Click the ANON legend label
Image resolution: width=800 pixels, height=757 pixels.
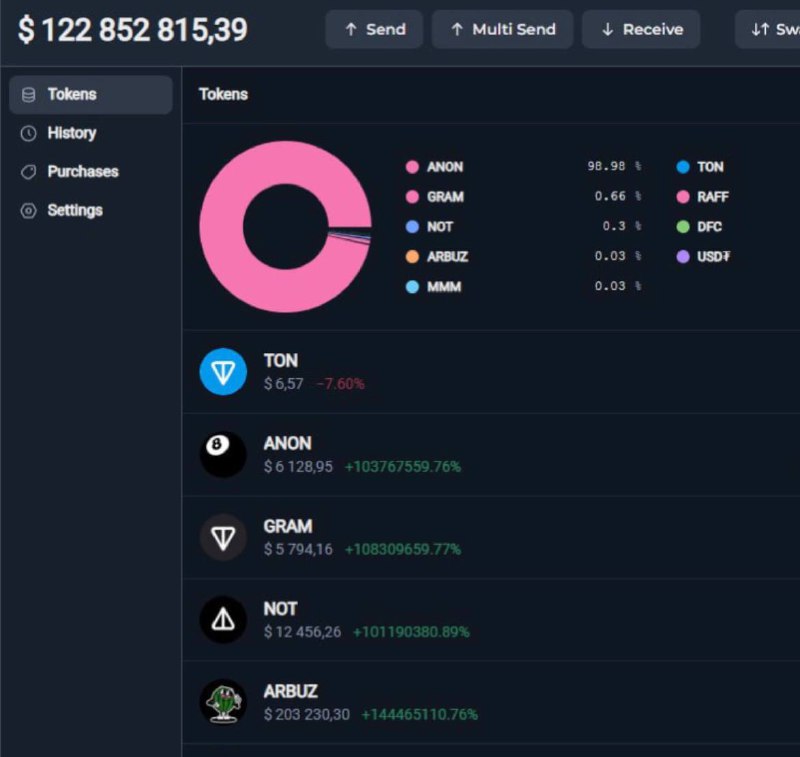pos(445,167)
